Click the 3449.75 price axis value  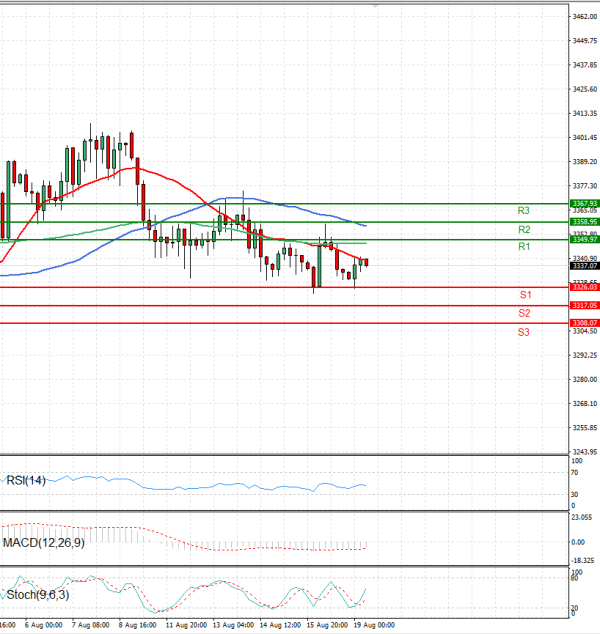(x=585, y=40)
